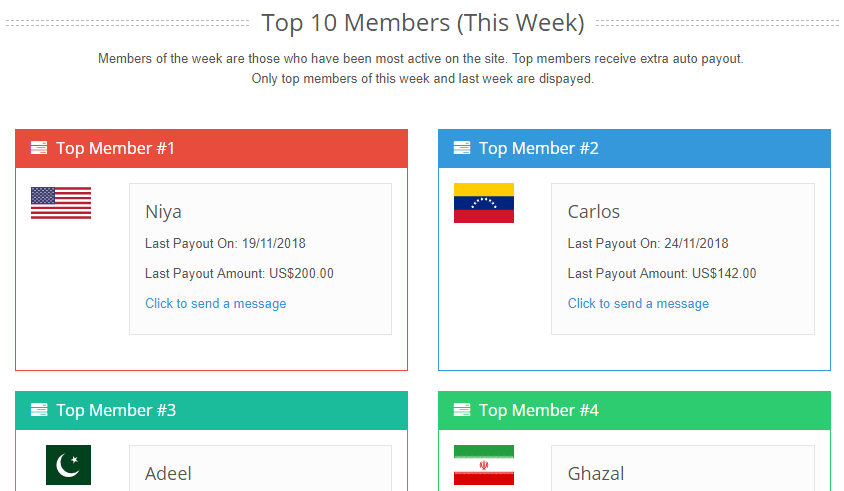Click the Venezuela flag for Carlos
Viewport: 844px width, 491px height.
point(484,203)
